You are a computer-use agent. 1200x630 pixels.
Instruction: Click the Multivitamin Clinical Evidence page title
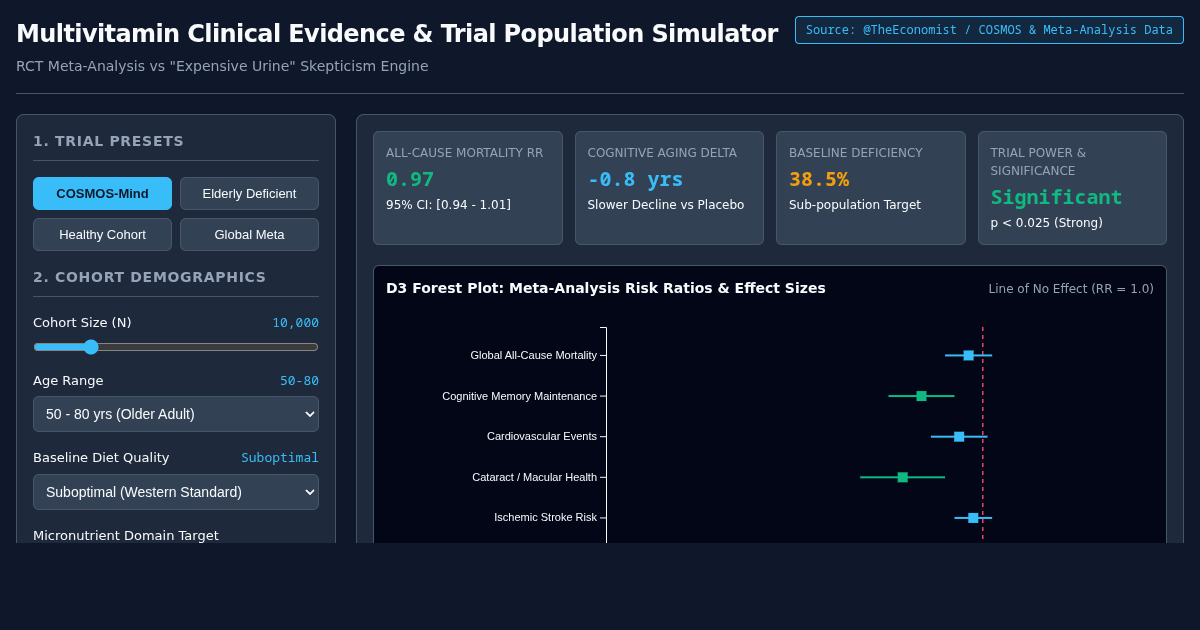point(397,33)
